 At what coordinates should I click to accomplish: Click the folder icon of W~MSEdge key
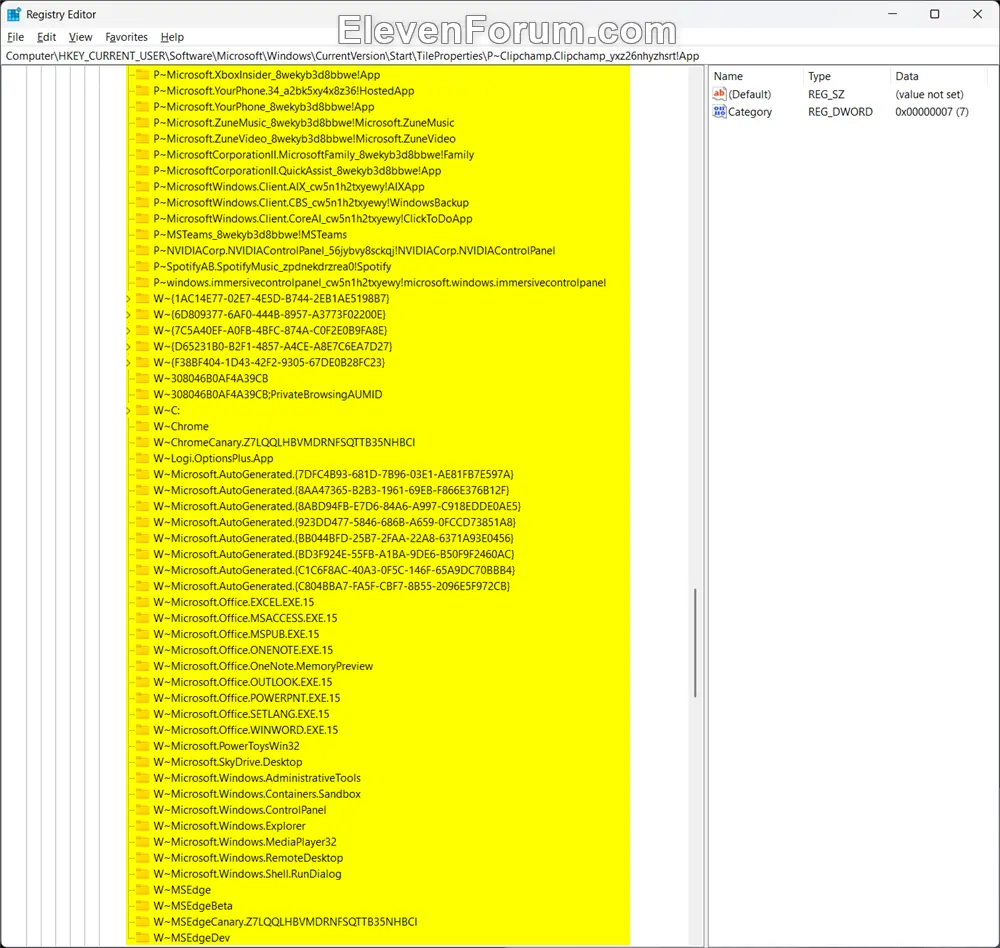click(x=142, y=890)
